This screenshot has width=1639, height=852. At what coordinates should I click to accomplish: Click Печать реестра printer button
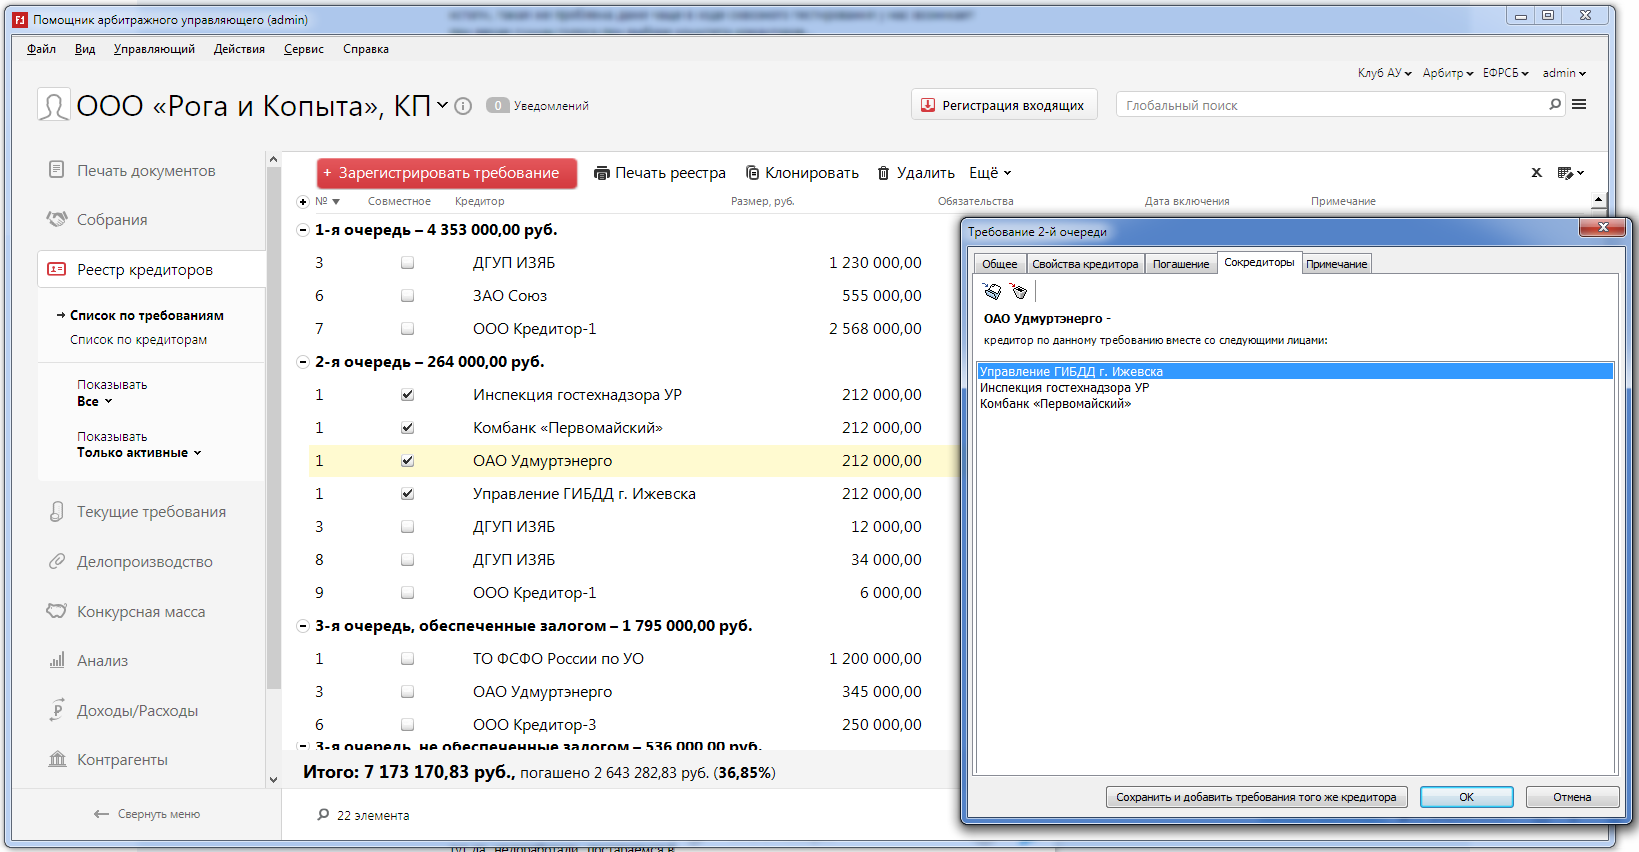(x=660, y=173)
